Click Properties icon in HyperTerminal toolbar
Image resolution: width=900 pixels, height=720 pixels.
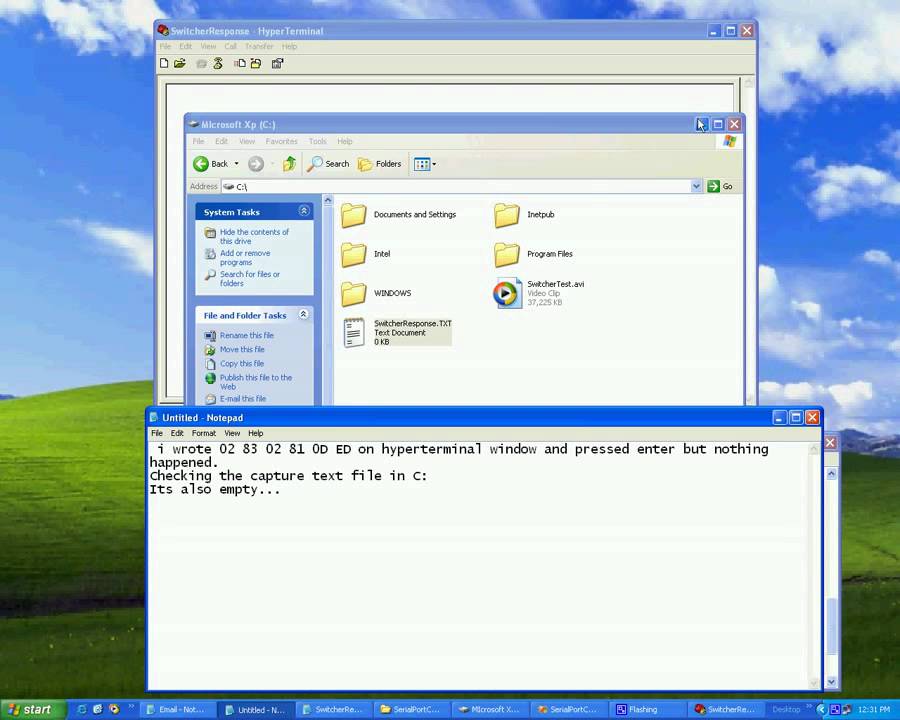pyautogui.click(x=277, y=63)
